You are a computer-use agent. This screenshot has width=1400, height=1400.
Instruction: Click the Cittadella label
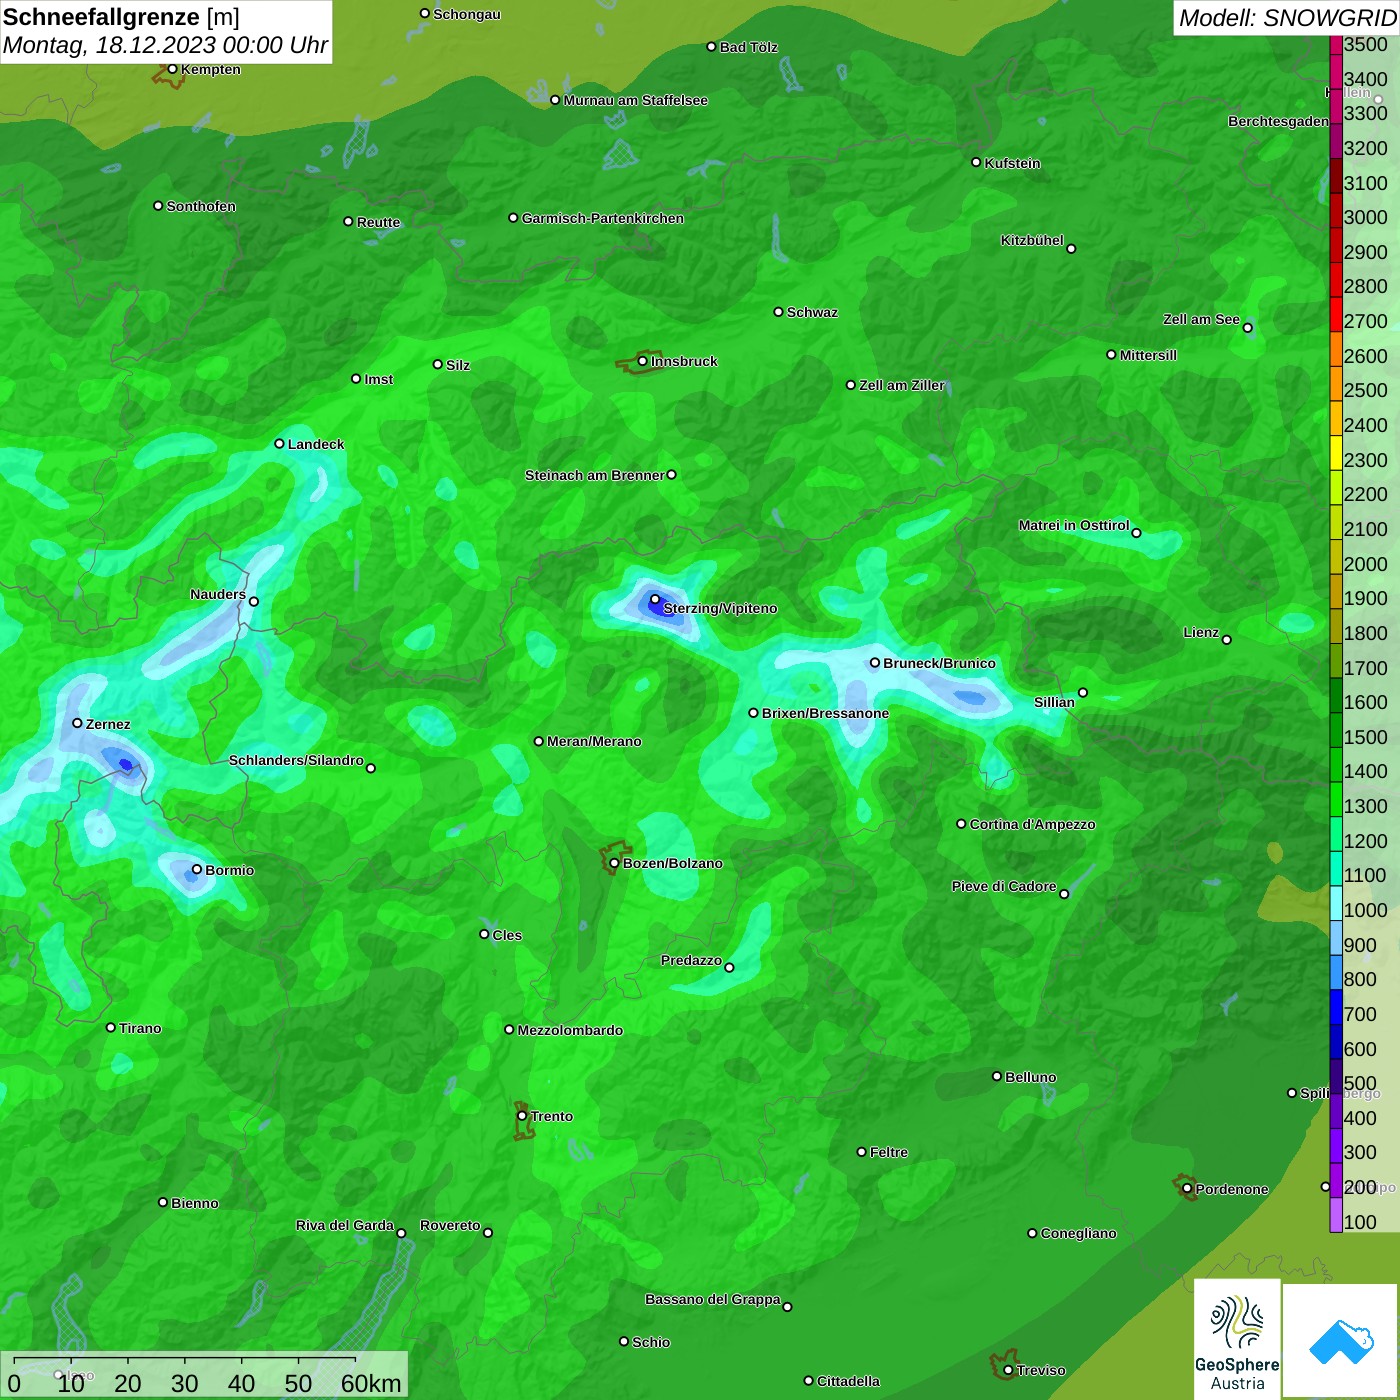pyautogui.click(x=848, y=1381)
